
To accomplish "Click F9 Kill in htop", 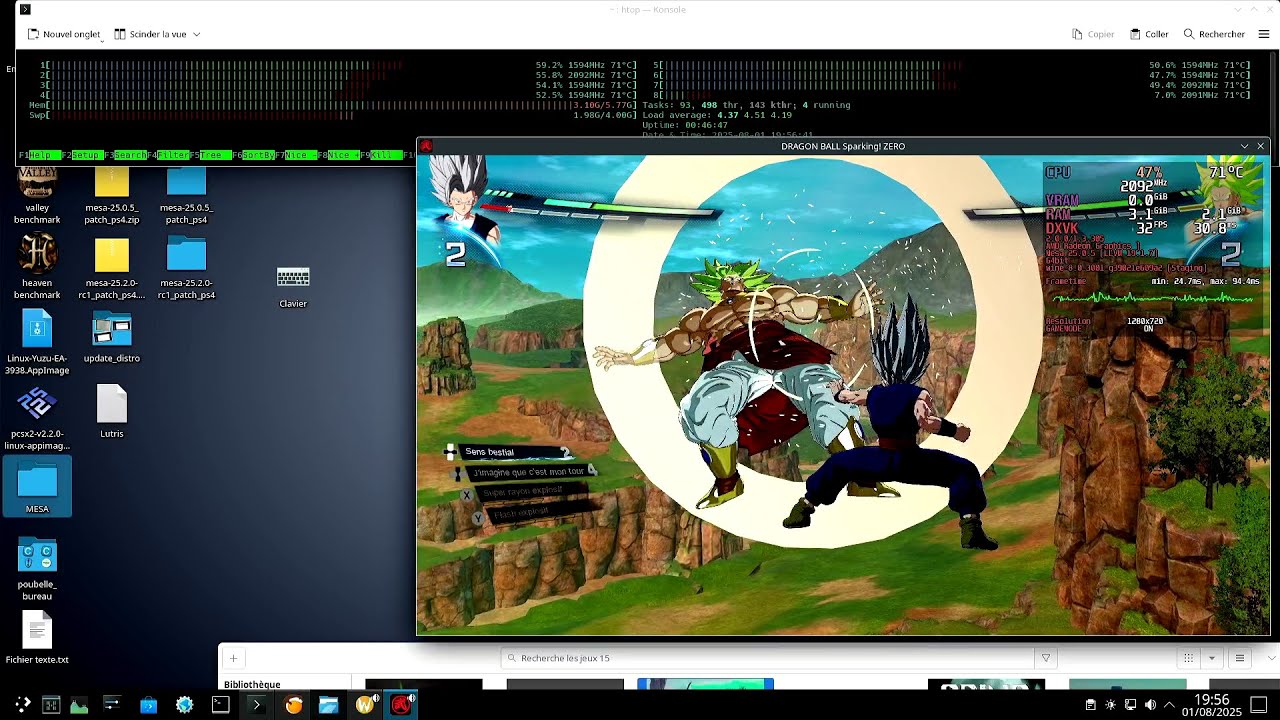I will pos(382,155).
